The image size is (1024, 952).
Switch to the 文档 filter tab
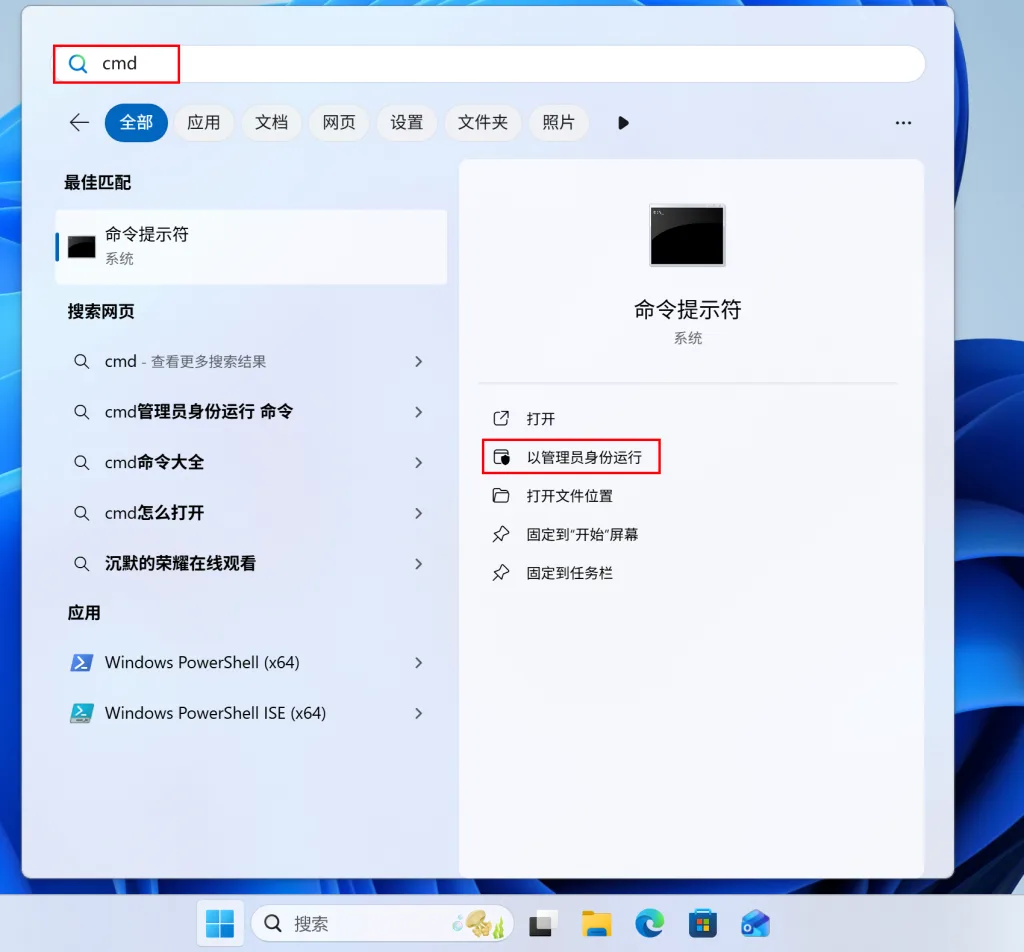(271, 122)
